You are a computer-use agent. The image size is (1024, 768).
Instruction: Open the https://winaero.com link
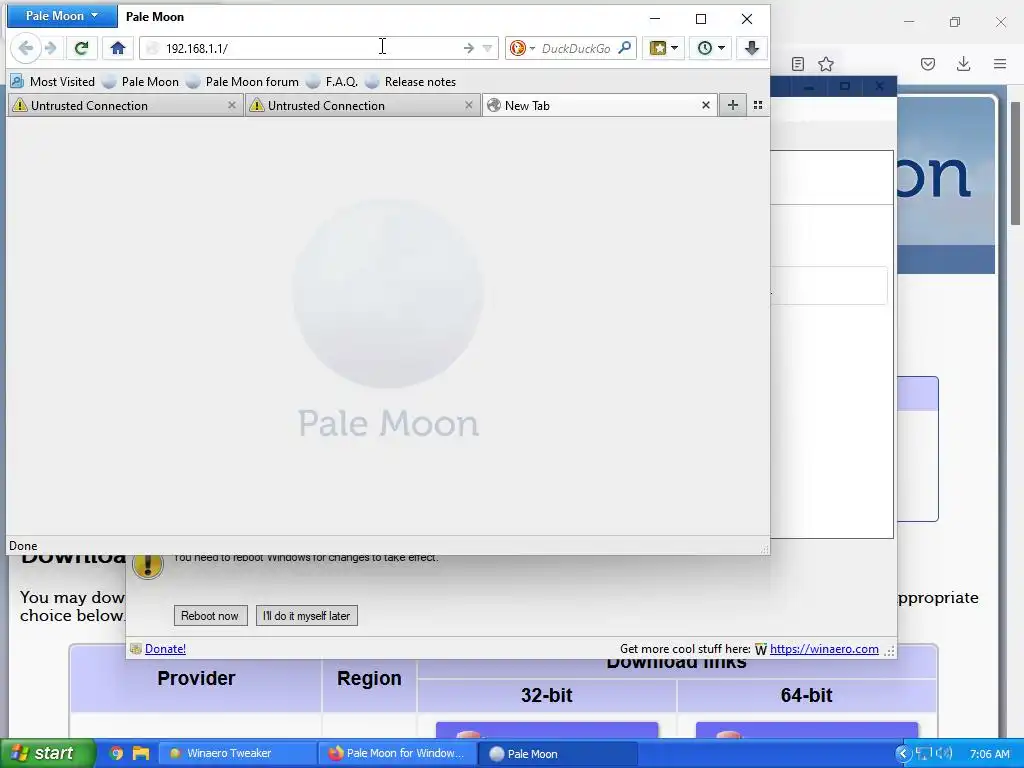click(824, 648)
